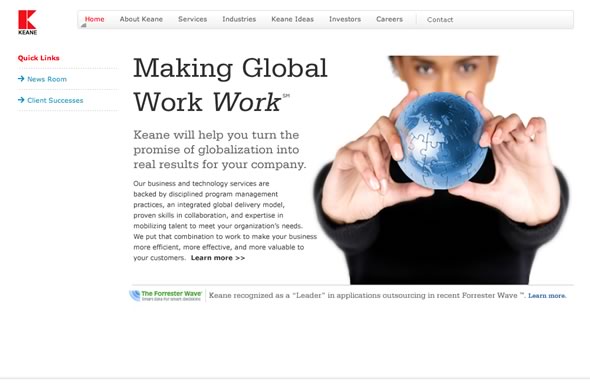The height and width of the screenshot is (384, 590).
Task: Click the Keane red K logo
Action: (x=27, y=22)
